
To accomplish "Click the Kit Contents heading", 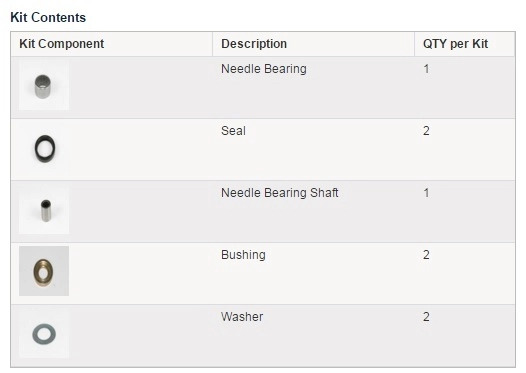I will (x=48, y=17).
